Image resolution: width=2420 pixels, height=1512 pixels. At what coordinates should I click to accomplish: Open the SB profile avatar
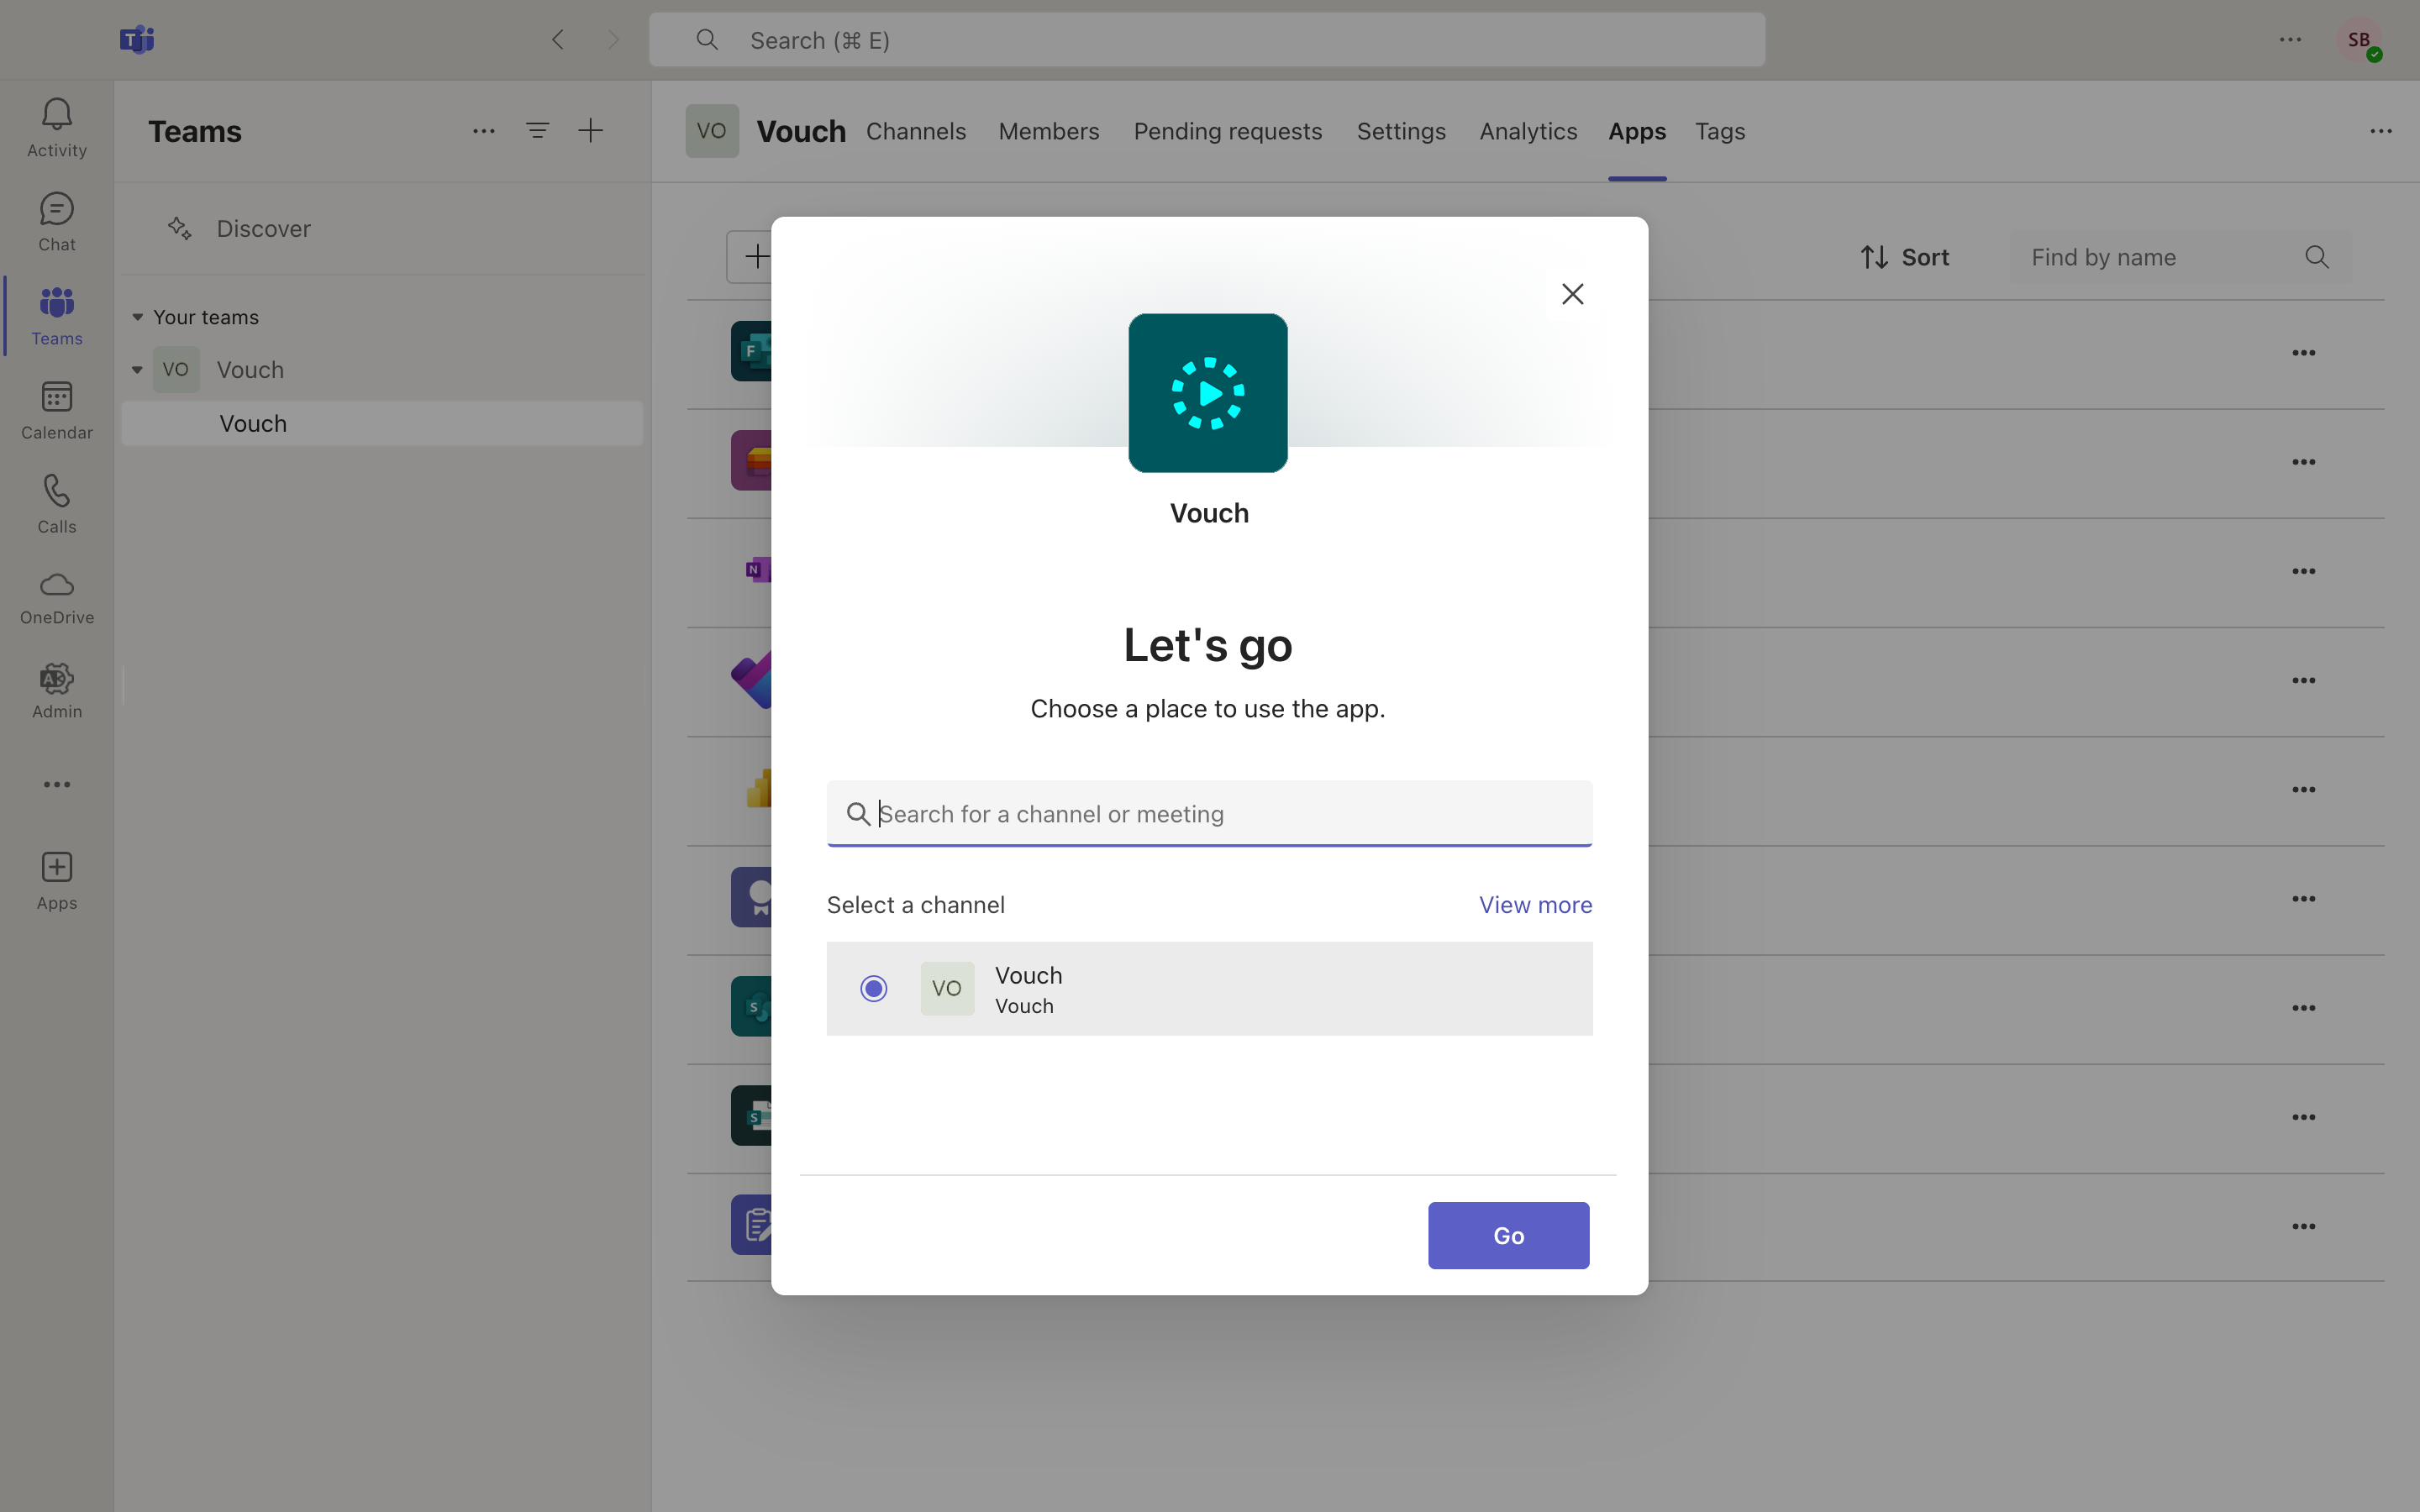click(x=2359, y=40)
